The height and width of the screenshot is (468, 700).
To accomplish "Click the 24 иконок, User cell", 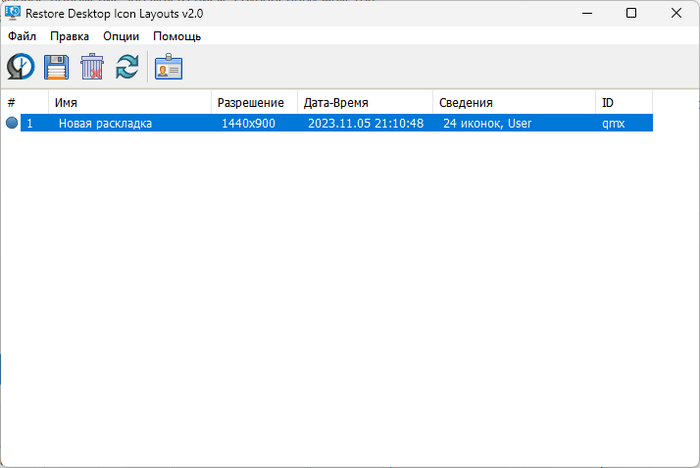I will [487, 123].
